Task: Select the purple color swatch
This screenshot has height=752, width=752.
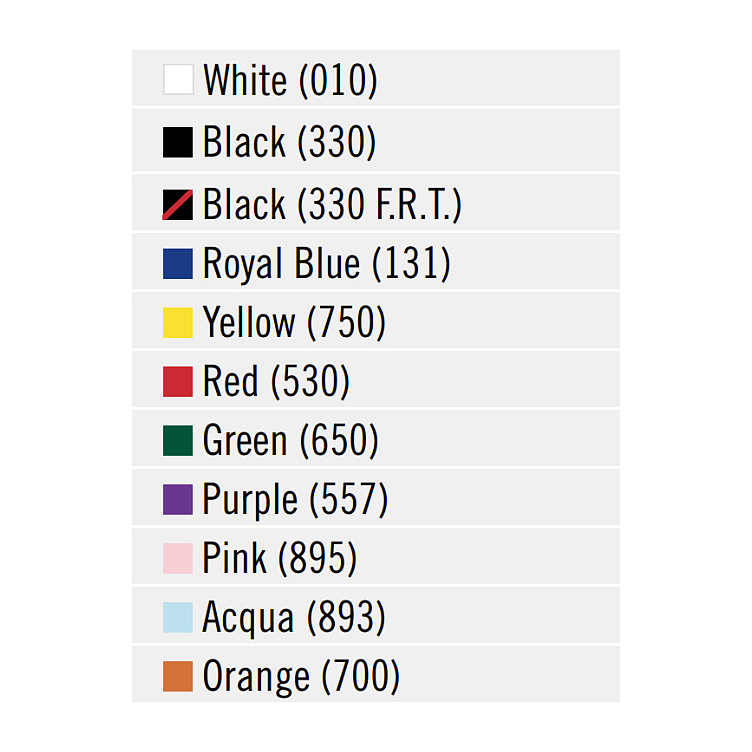Action: tap(178, 499)
